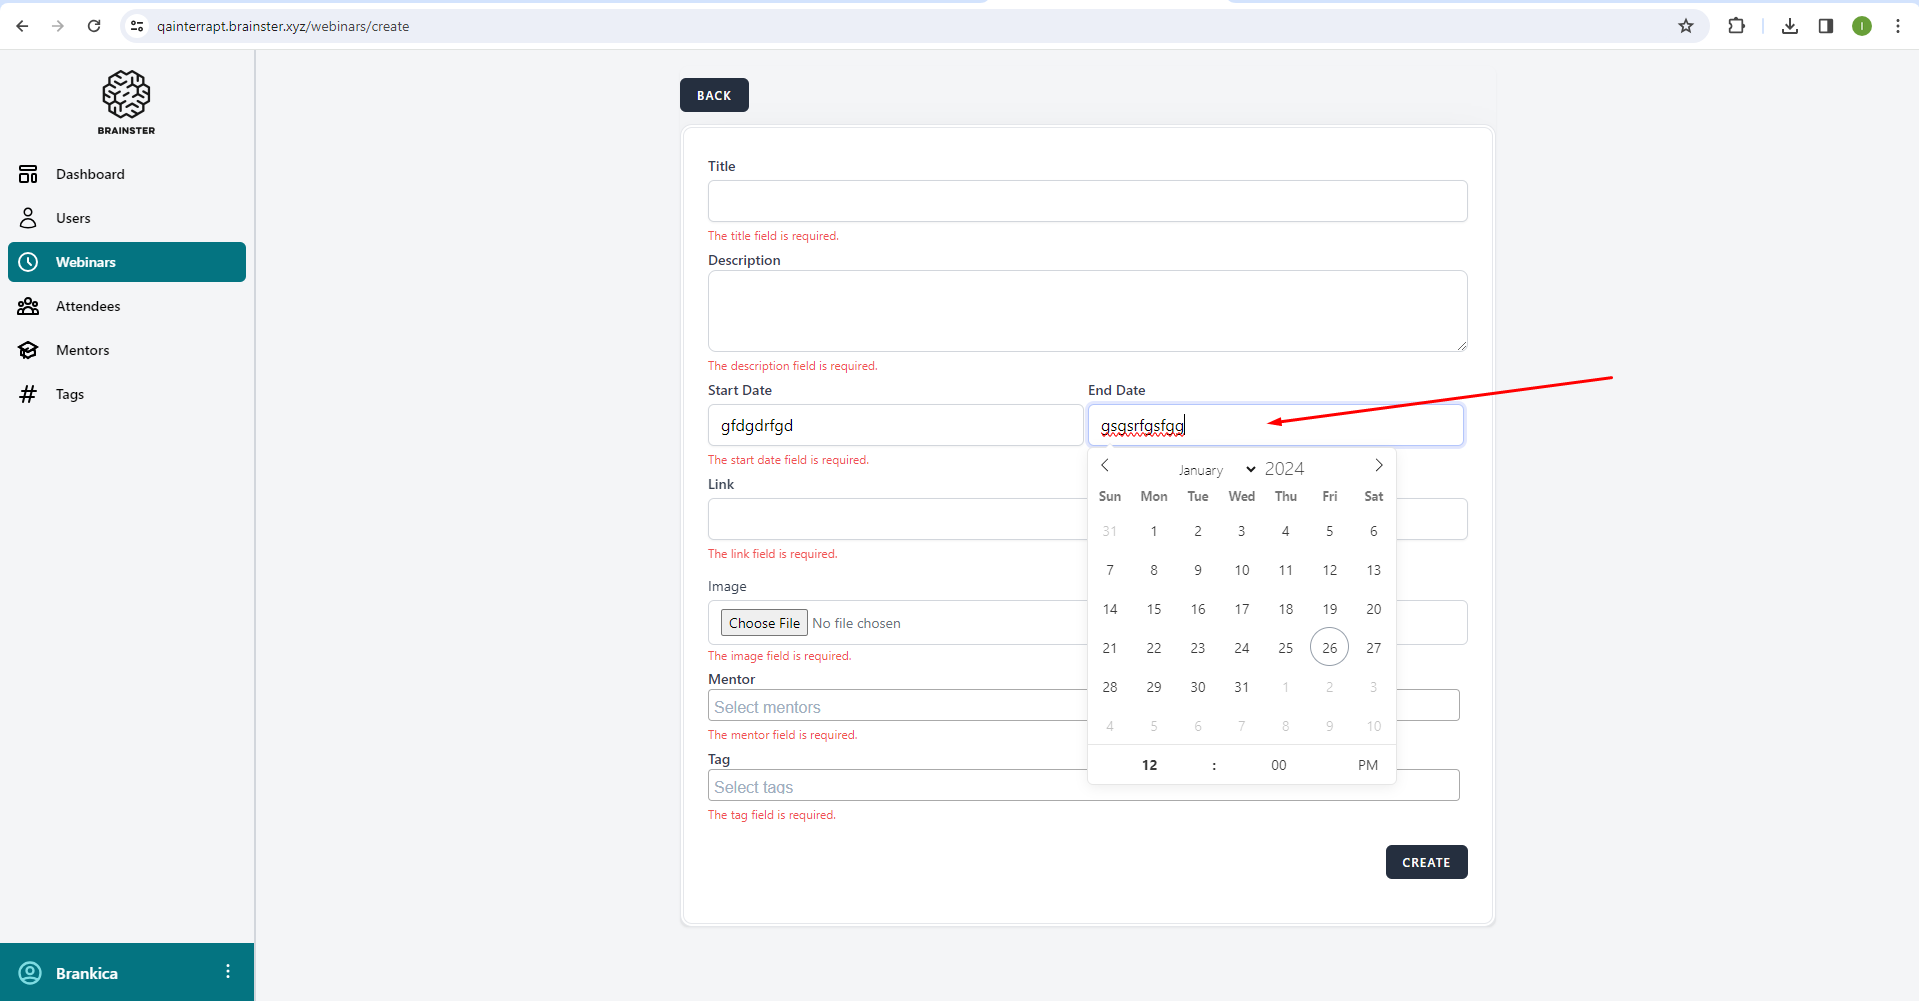1919x1001 pixels.
Task: Open the Brankica user options menu
Action: tap(228, 972)
